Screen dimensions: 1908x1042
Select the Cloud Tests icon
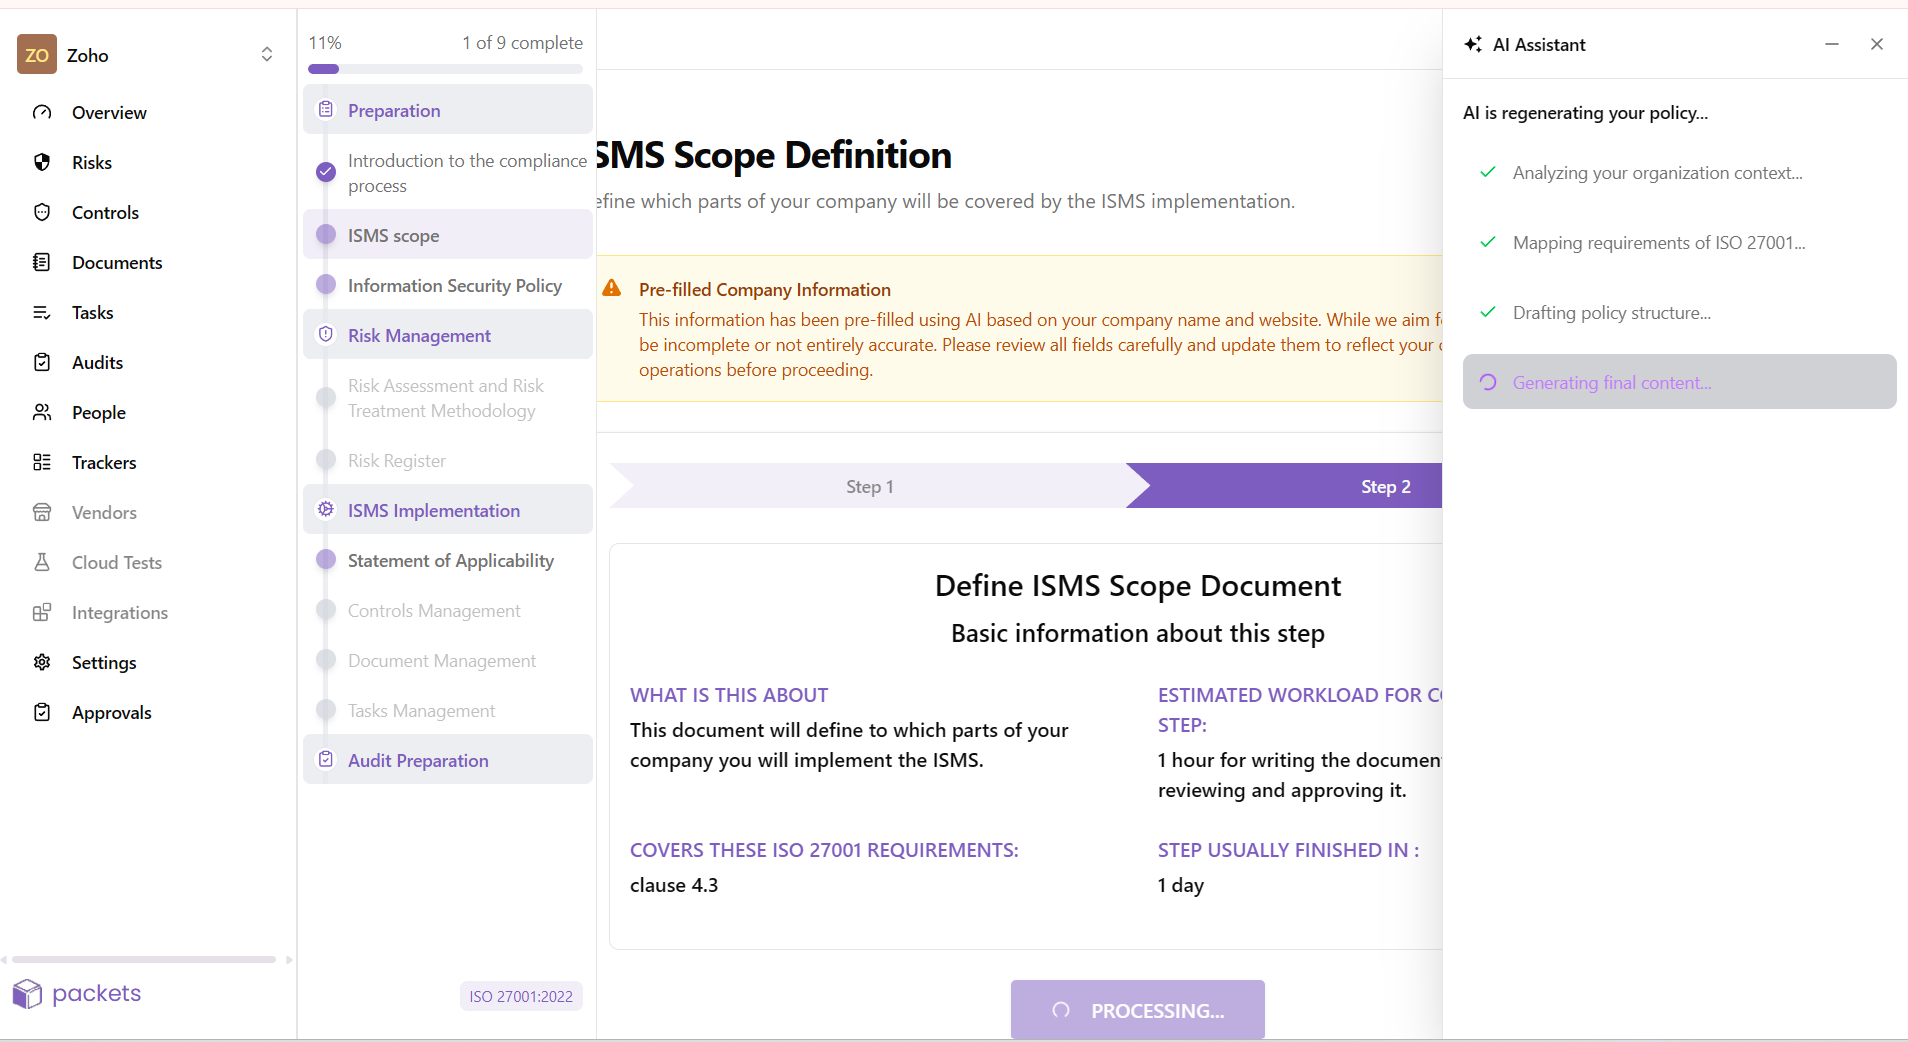[42, 562]
